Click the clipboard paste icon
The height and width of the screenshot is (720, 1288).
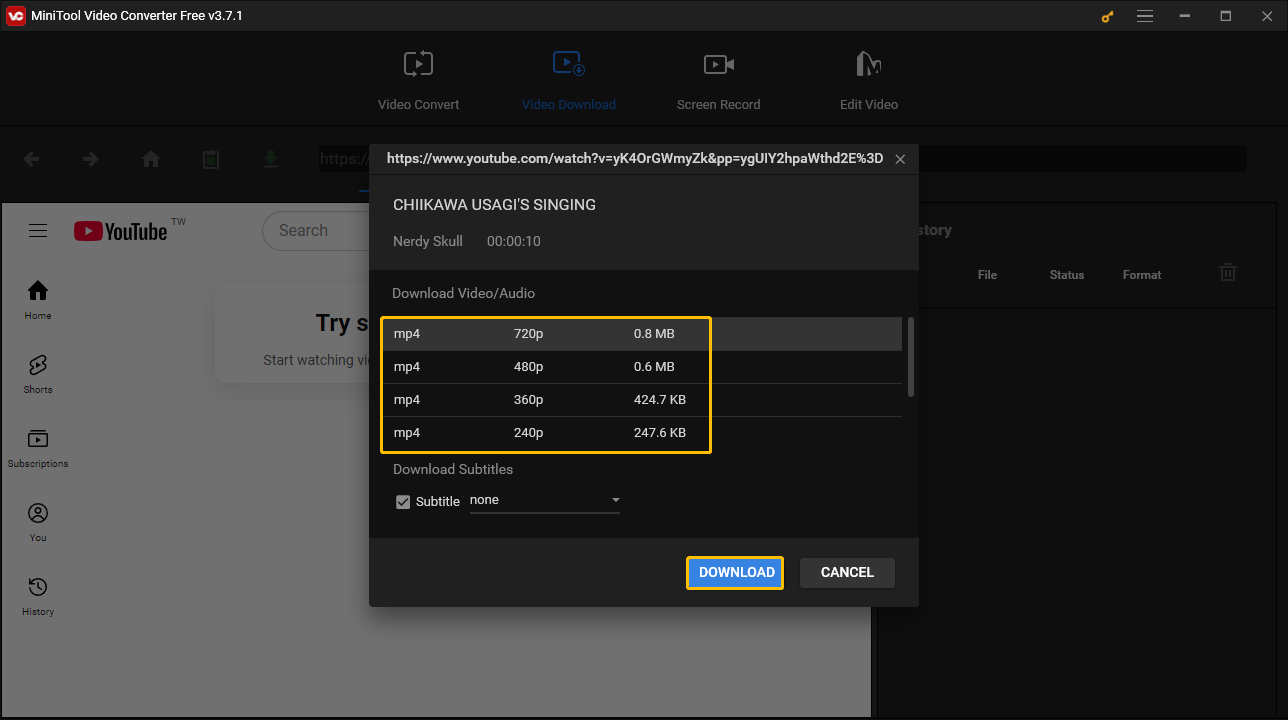(x=211, y=159)
